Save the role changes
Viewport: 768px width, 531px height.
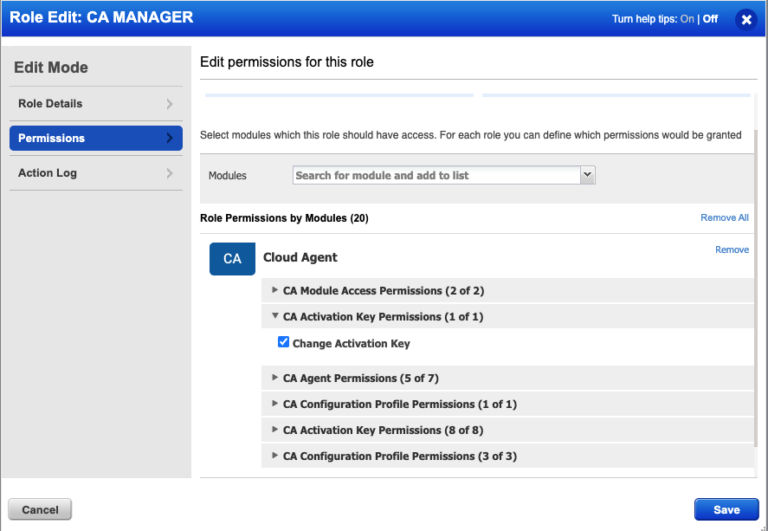(x=726, y=509)
